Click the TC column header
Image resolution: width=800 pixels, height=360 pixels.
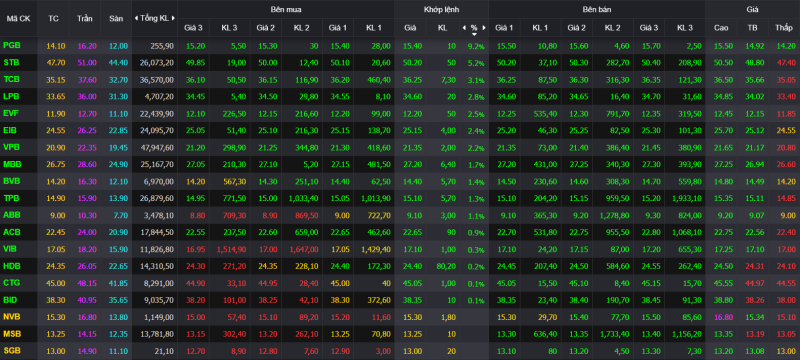click(x=53, y=18)
